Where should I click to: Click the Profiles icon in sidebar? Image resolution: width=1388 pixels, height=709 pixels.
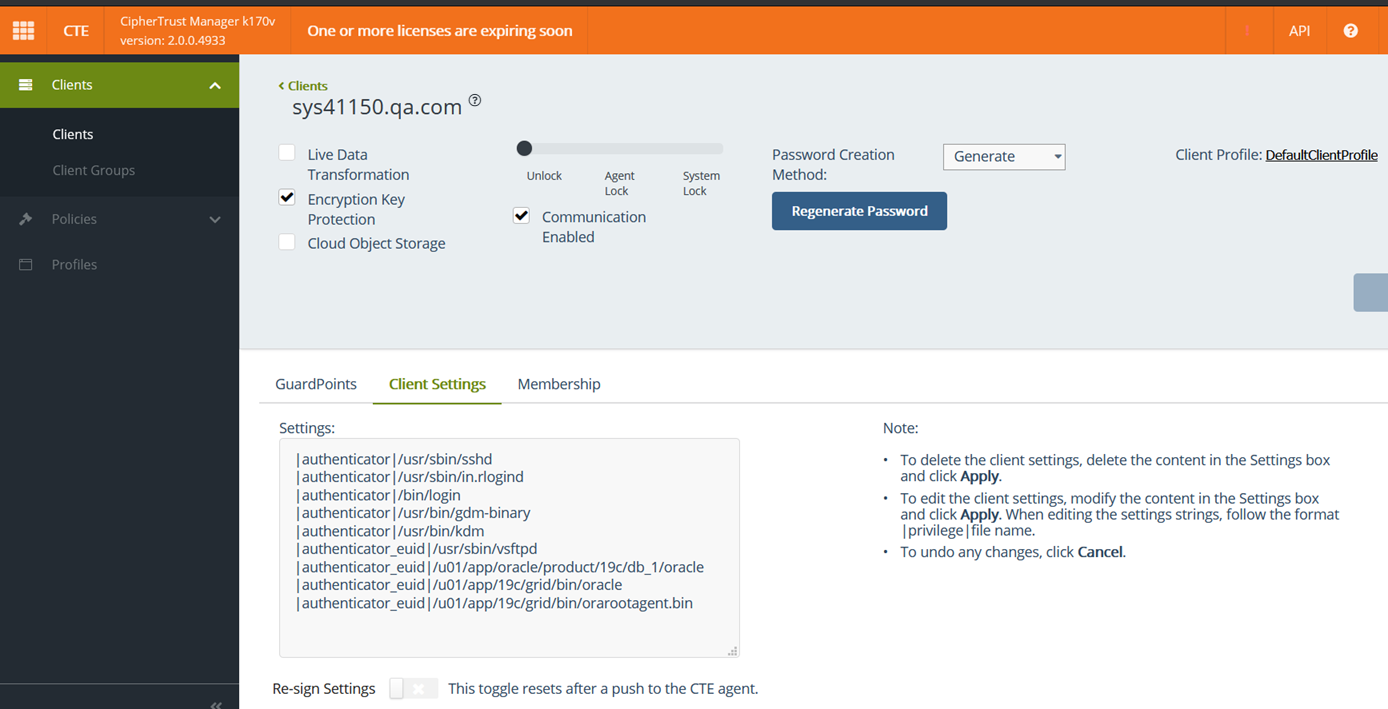[x=26, y=264]
